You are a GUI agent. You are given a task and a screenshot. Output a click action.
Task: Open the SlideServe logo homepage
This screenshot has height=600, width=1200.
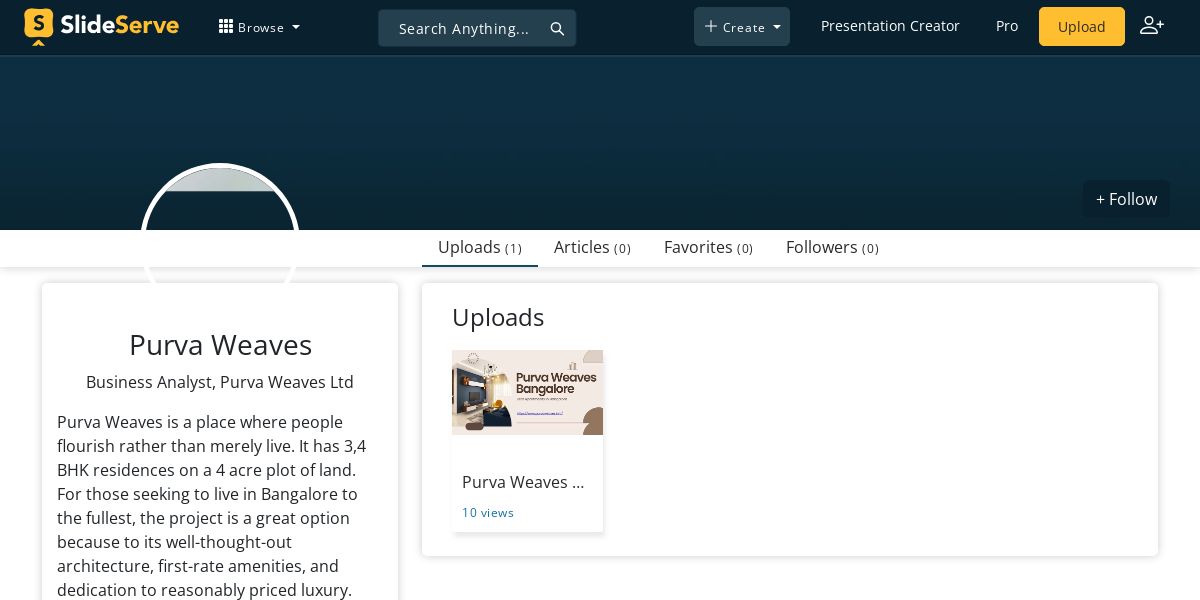pos(101,26)
